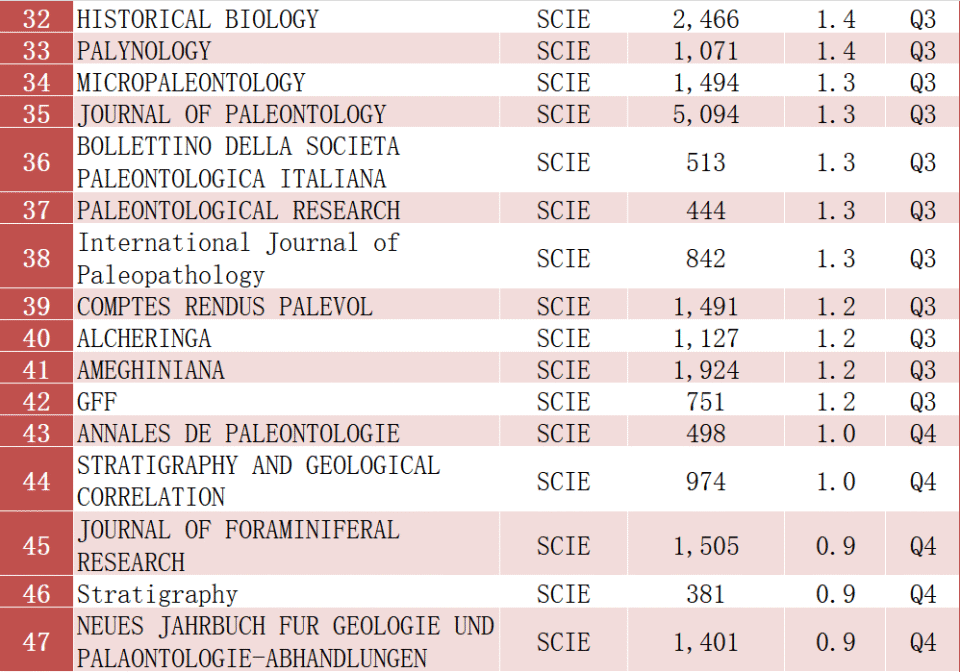Click citation count 5,094 cell
Image resolution: width=960 pixels, height=672 pixels.
point(705,115)
